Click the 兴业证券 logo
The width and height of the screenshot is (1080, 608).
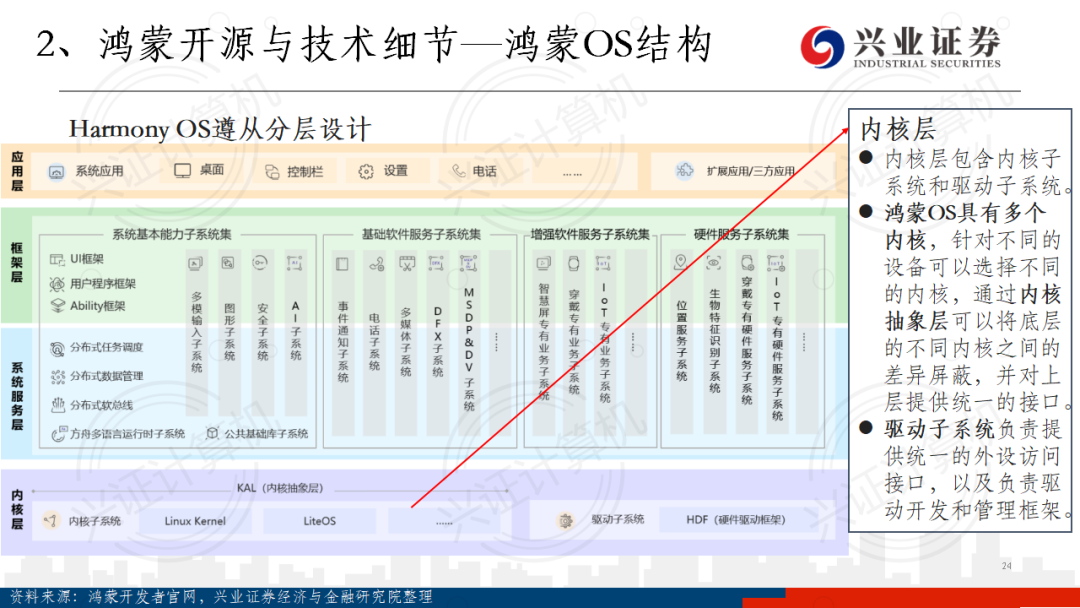[x=900, y=47]
